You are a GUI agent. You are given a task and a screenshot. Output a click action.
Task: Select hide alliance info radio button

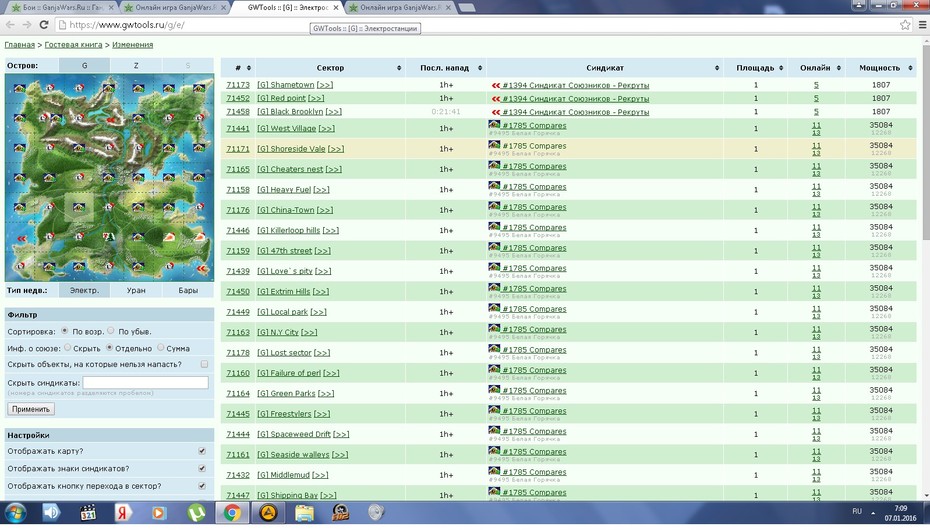[x=68, y=347]
